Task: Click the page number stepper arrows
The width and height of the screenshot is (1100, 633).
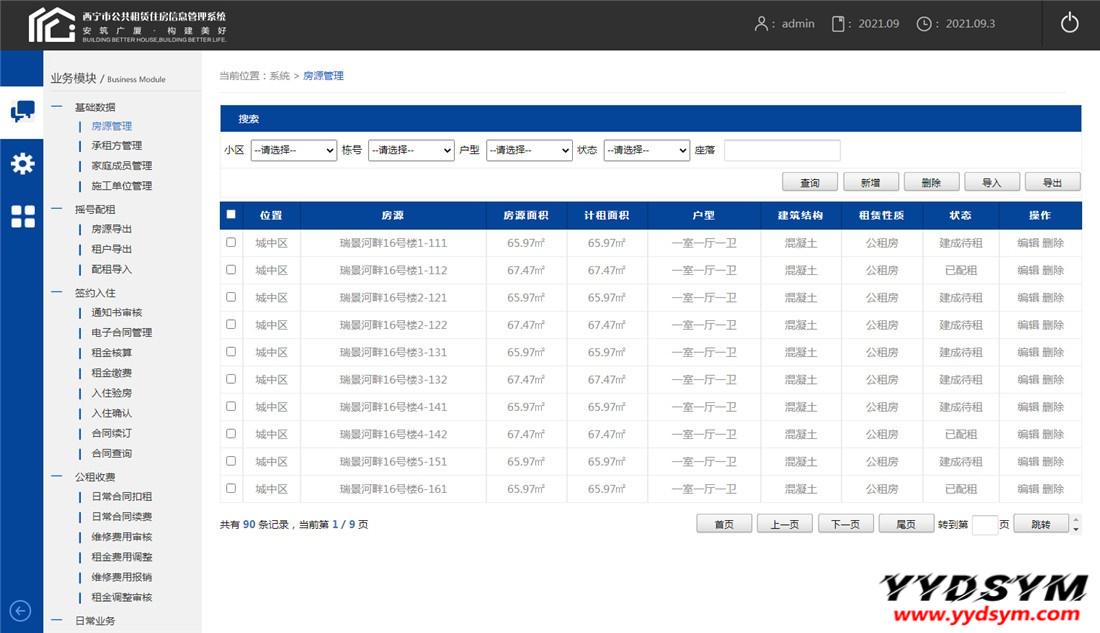Action: point(1076,524)
